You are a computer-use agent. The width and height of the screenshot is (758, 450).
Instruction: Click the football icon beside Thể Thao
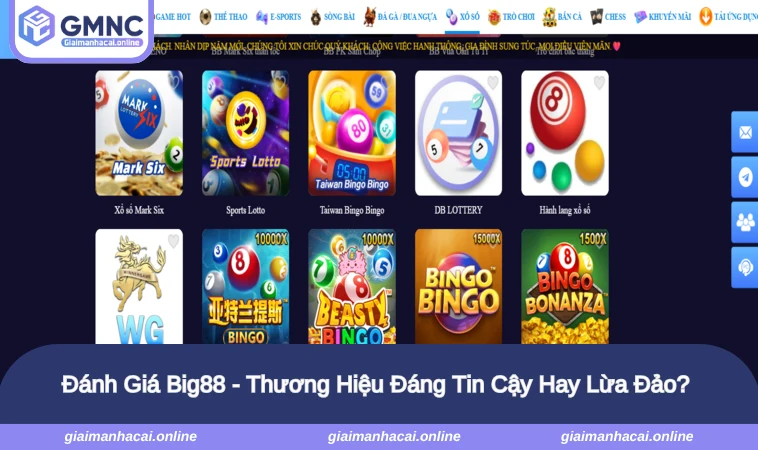click(205, 16)
